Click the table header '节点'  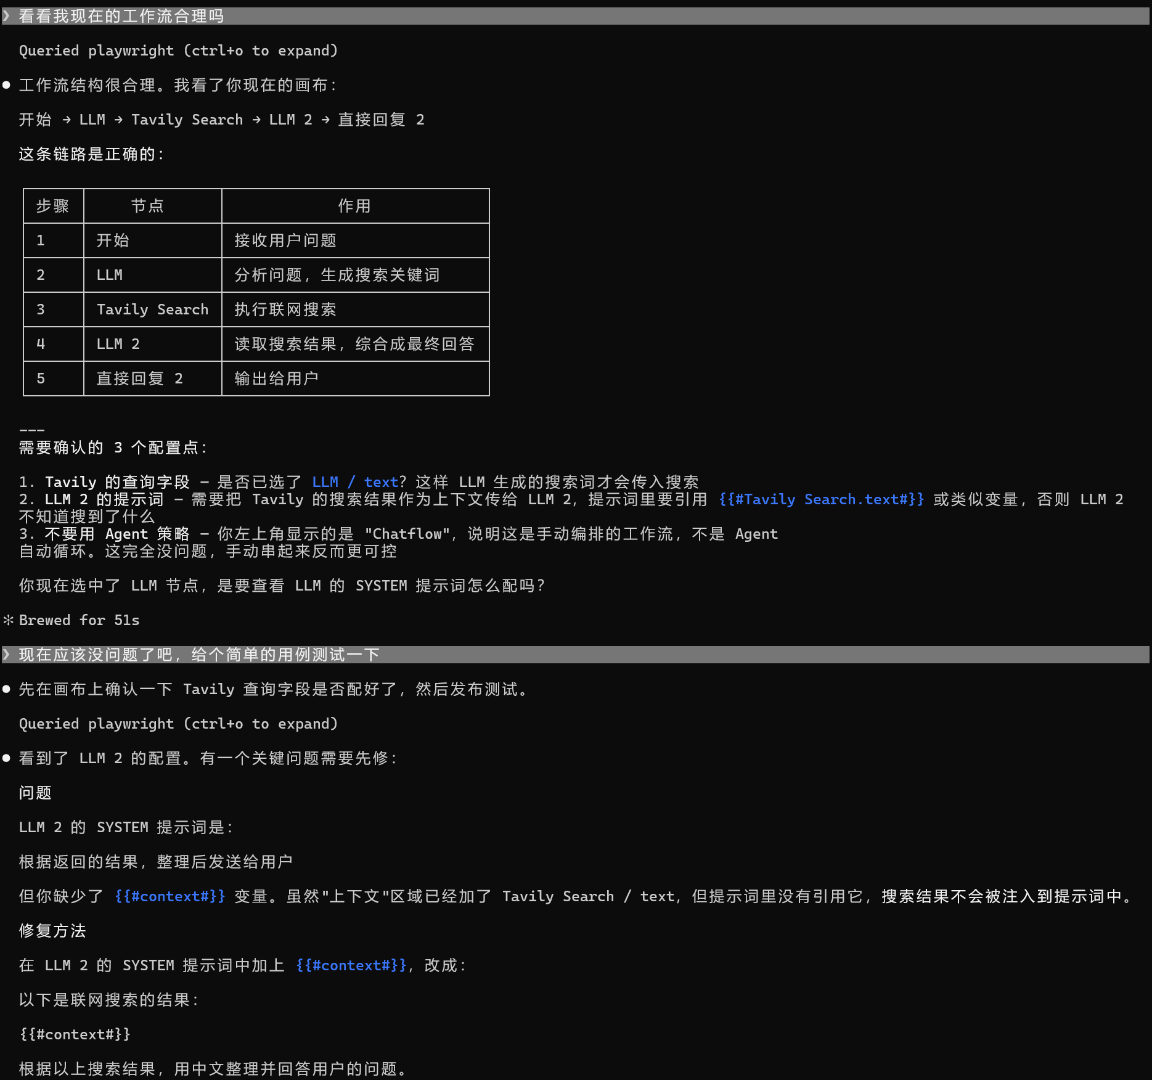point(148,206)
